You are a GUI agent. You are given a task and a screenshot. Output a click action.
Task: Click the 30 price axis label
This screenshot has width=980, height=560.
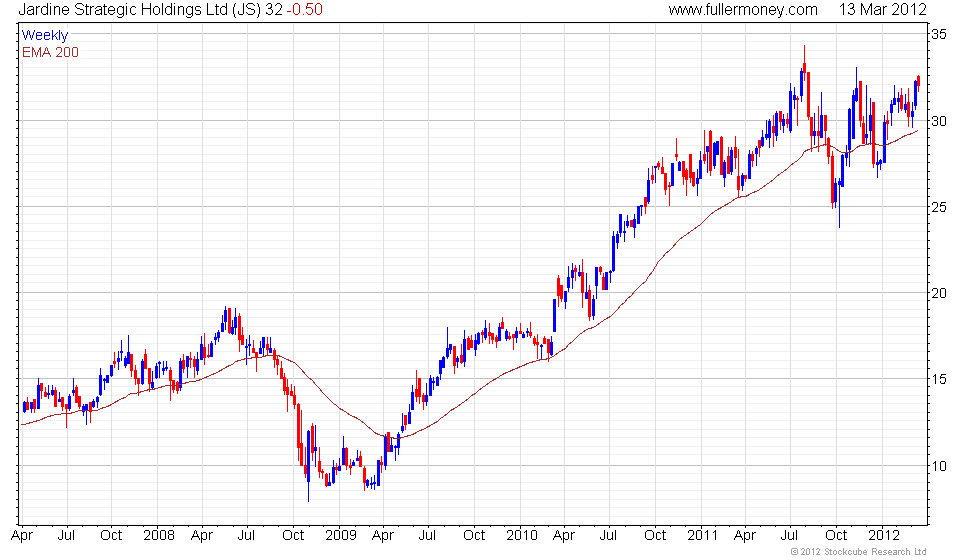[x=938, y=121]
